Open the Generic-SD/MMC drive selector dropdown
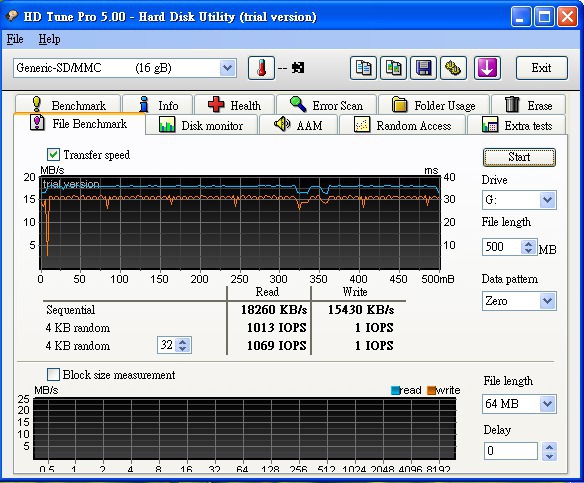This screenshot has width=584, height=483. [x=227, y=68]
